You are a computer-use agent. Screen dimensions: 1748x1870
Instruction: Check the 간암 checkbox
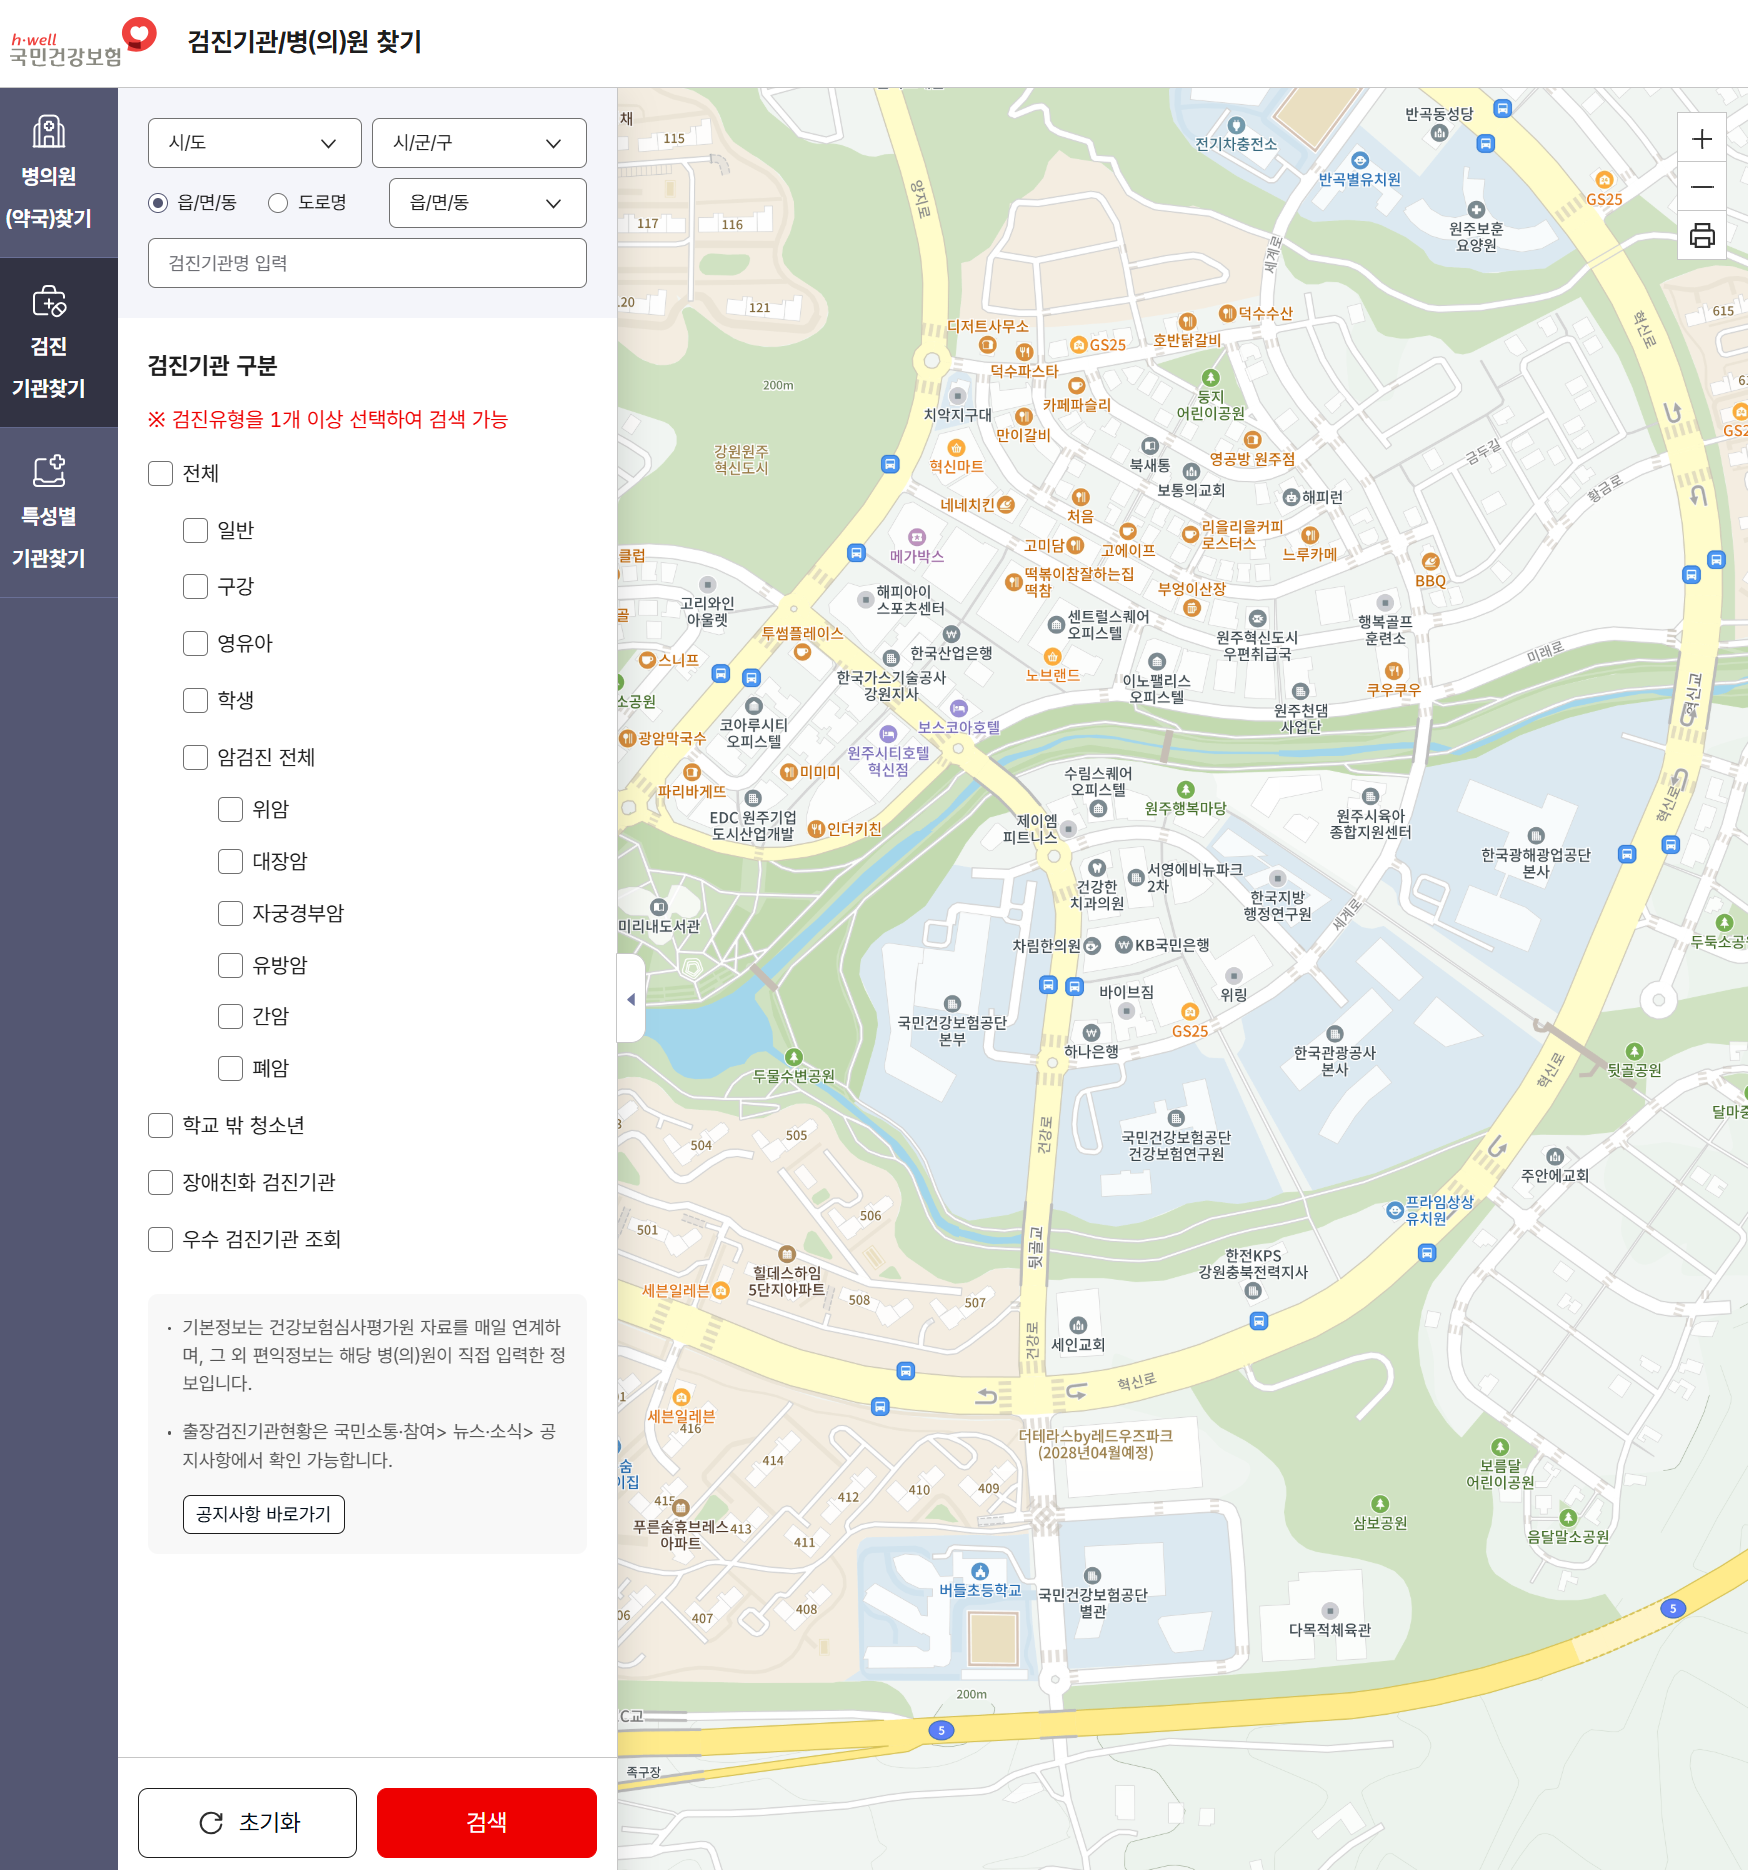pyautogui.click(x=230, y=1016)
